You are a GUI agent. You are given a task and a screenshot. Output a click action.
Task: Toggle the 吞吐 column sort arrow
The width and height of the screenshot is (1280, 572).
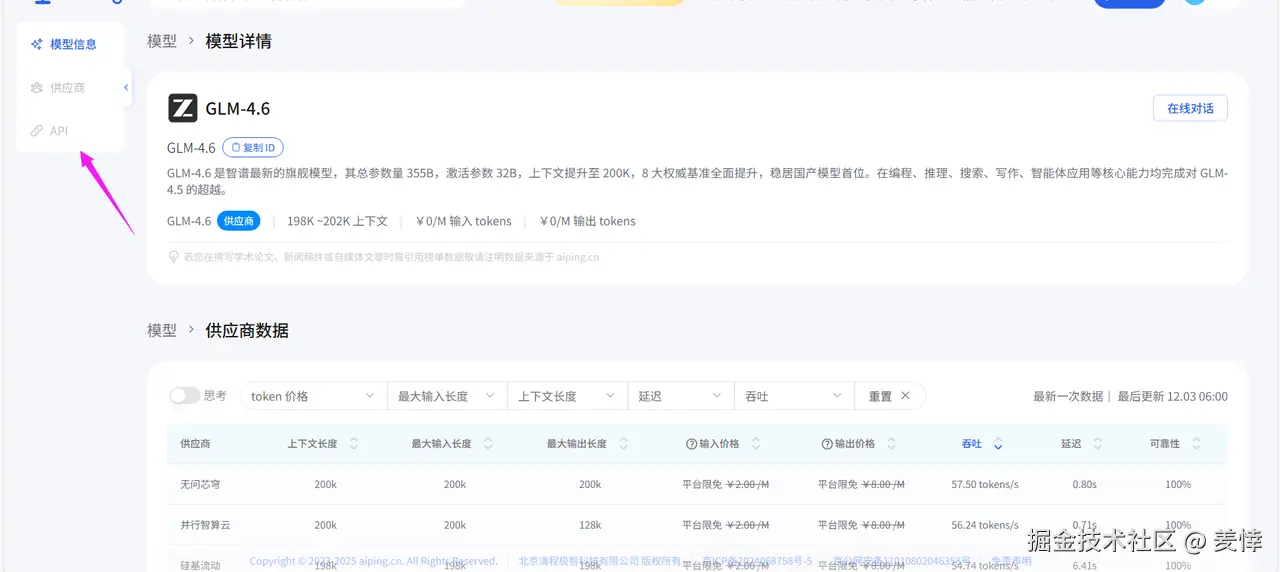click(x=998, y=444)
